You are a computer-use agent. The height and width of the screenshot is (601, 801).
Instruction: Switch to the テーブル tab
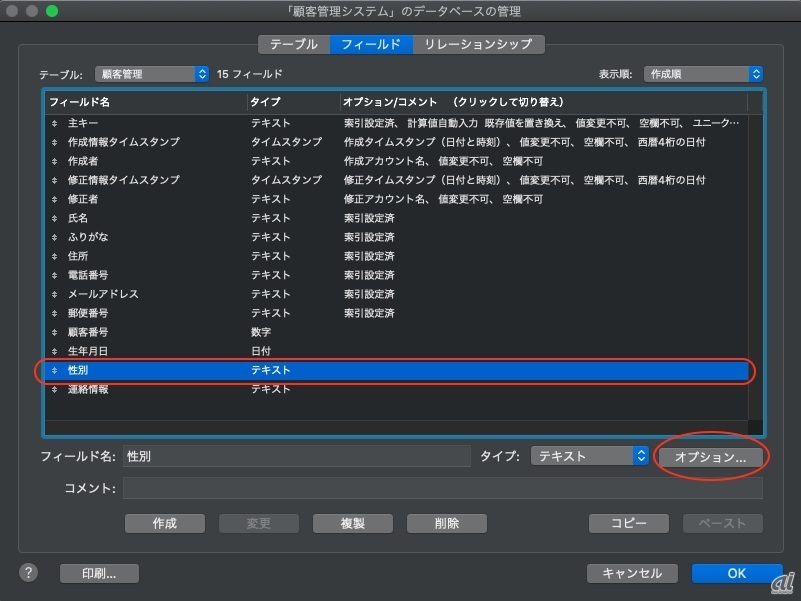point(294,44)
